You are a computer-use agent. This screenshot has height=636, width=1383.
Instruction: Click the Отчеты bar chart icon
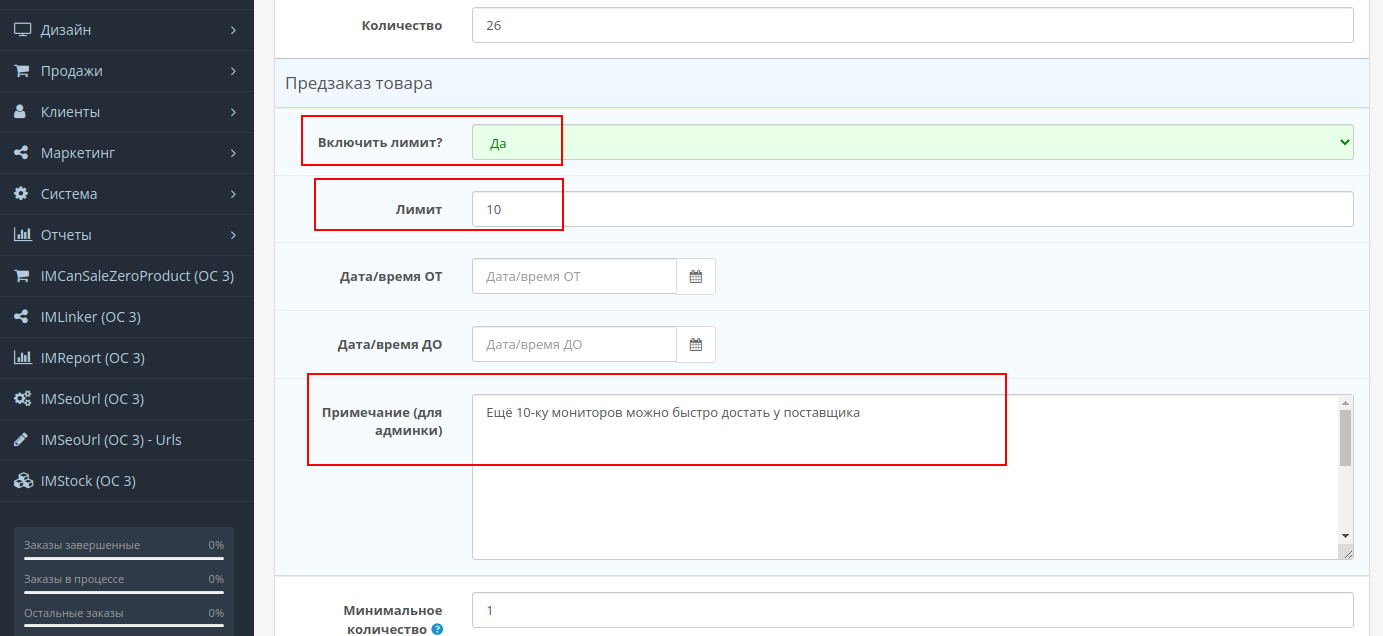(22, 235)
